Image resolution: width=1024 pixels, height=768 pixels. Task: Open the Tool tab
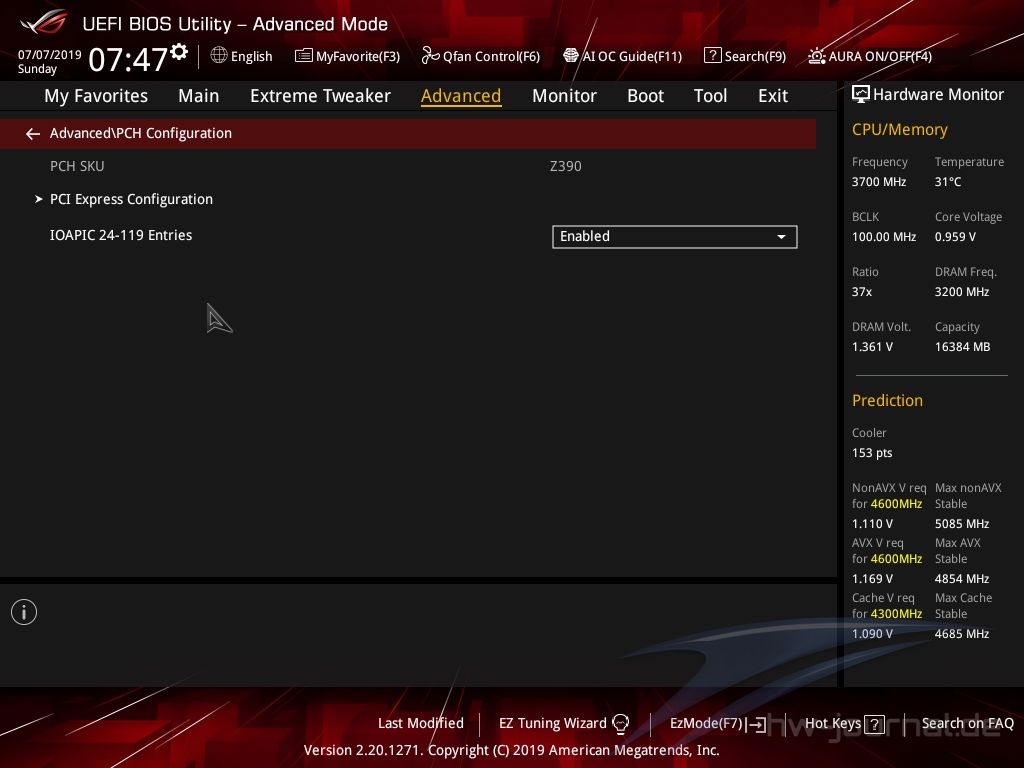point(710,96)
